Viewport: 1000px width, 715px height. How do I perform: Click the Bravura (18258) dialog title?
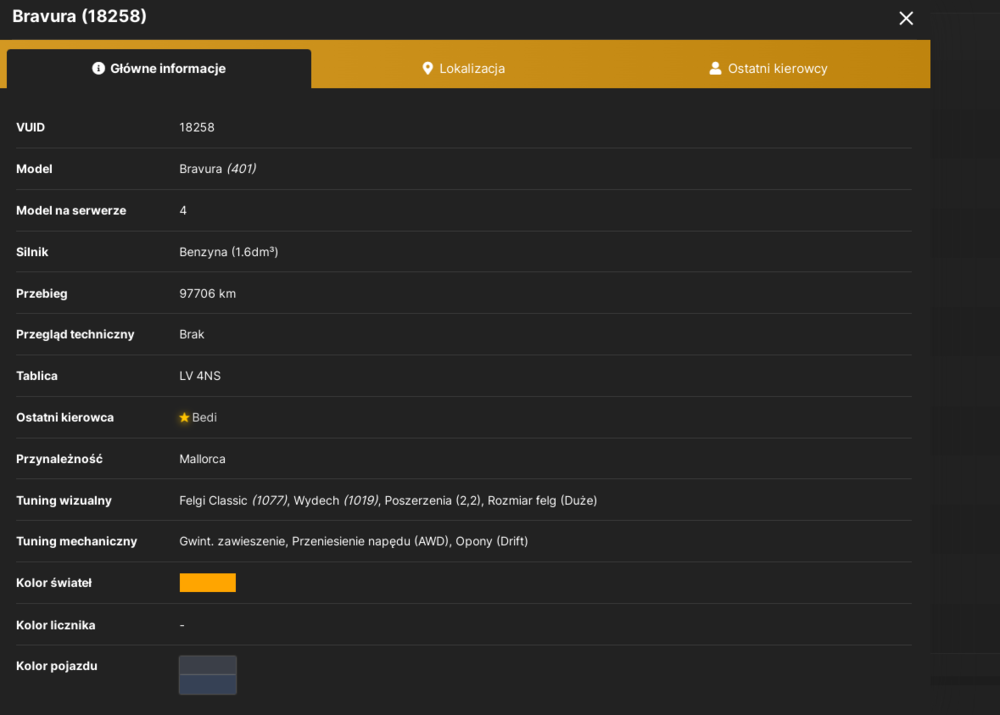(79, 16)
